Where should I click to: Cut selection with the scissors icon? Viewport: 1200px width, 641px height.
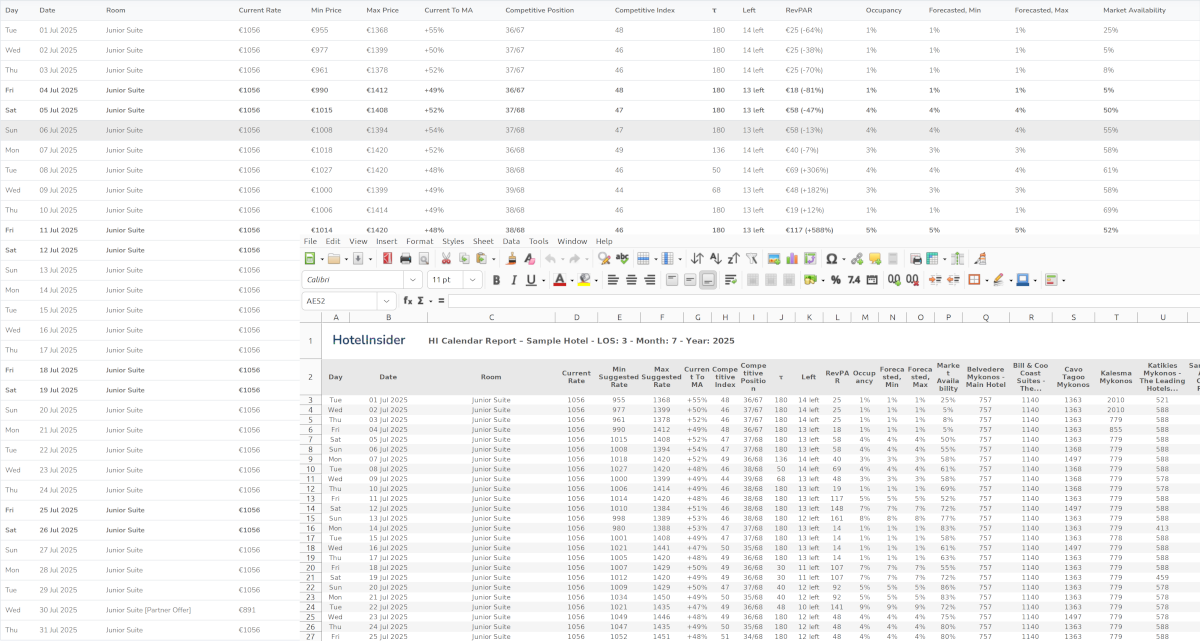pyautogui.click(x=447, y=258)
